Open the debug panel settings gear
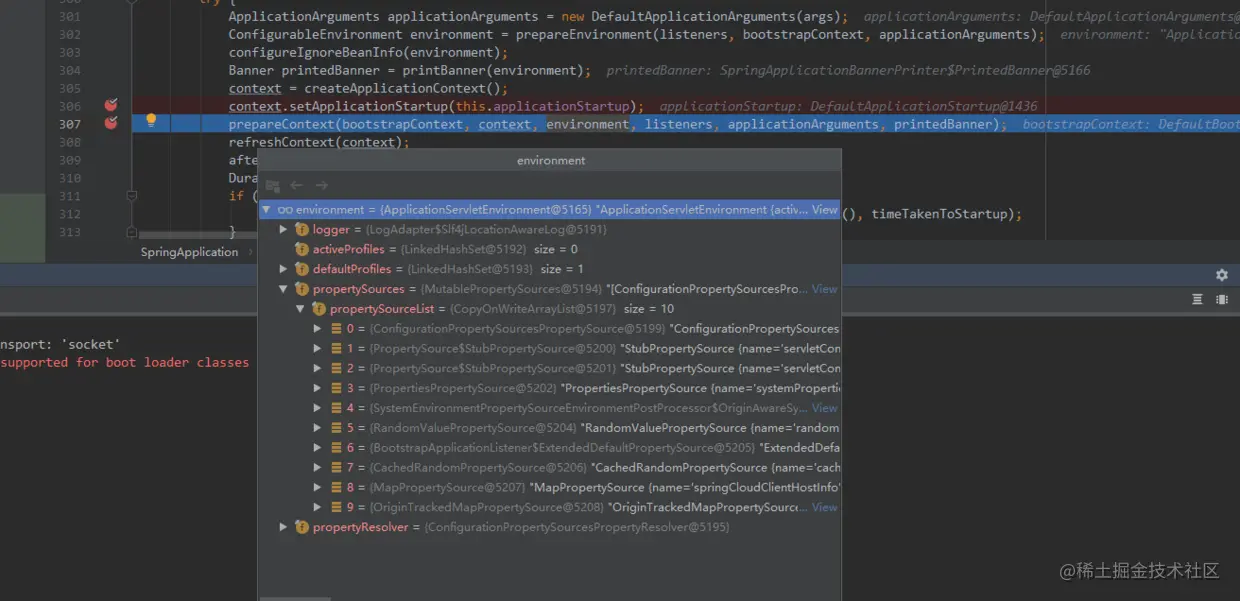1240x601 pixels. pyautogui.click(x=1221, y=275)
